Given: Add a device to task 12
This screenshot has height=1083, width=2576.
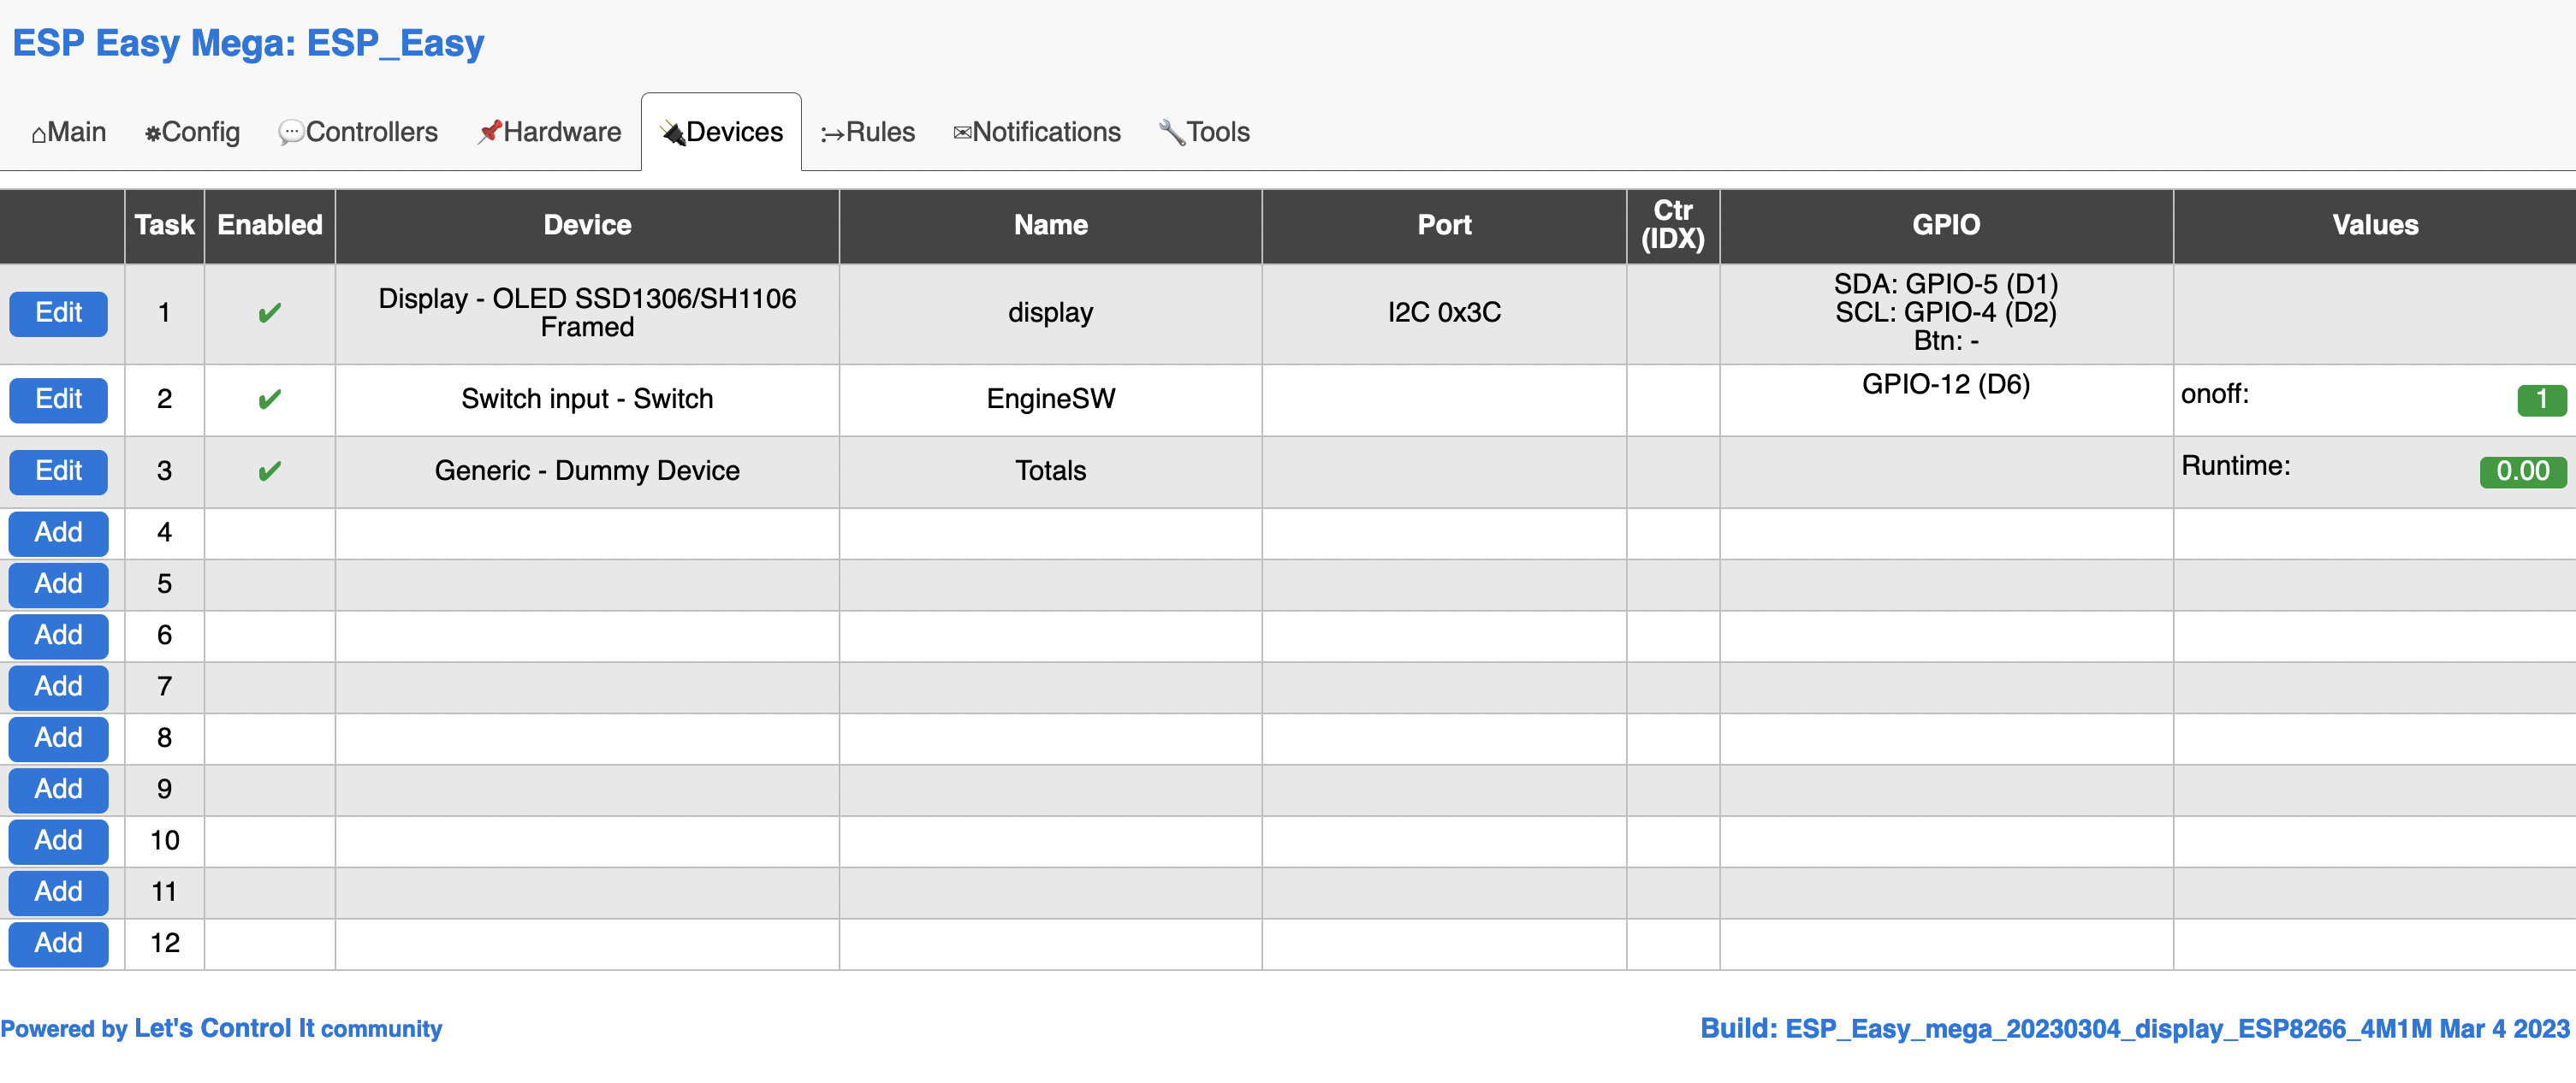Looking at the screenshot, I should tap(59, 944).
